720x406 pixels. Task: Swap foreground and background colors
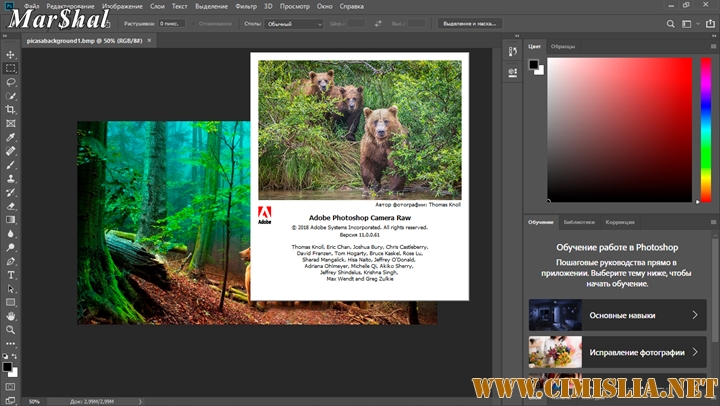16,355
